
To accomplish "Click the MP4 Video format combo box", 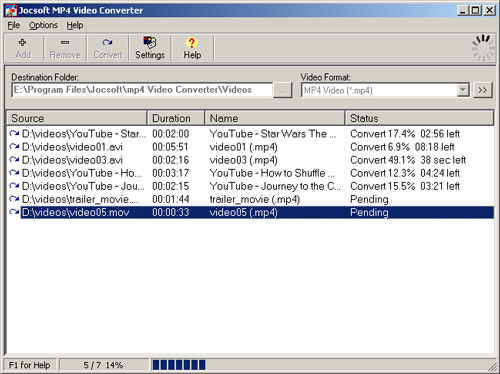I will tap(385, 90).
